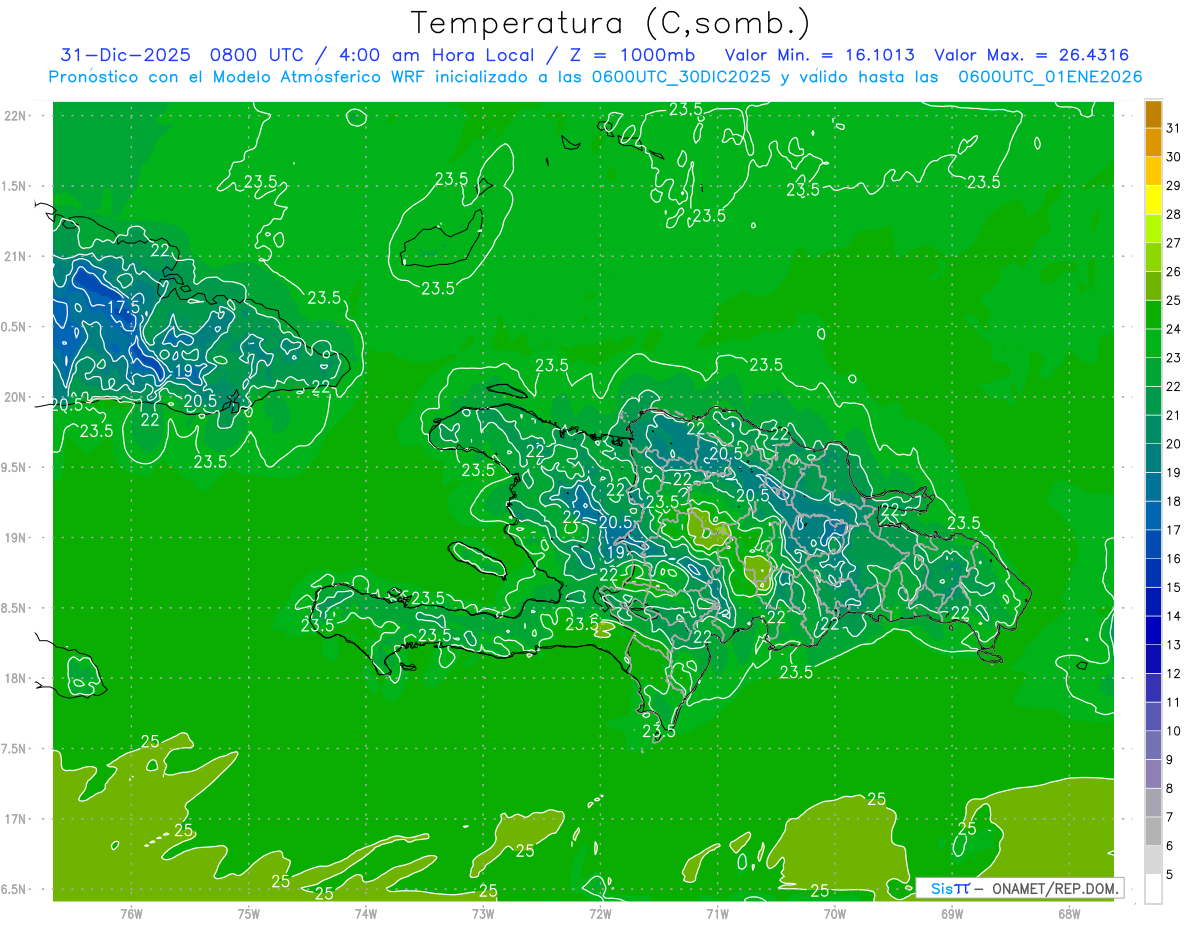Click the '17N' latitude axis label

pos(17,819)
